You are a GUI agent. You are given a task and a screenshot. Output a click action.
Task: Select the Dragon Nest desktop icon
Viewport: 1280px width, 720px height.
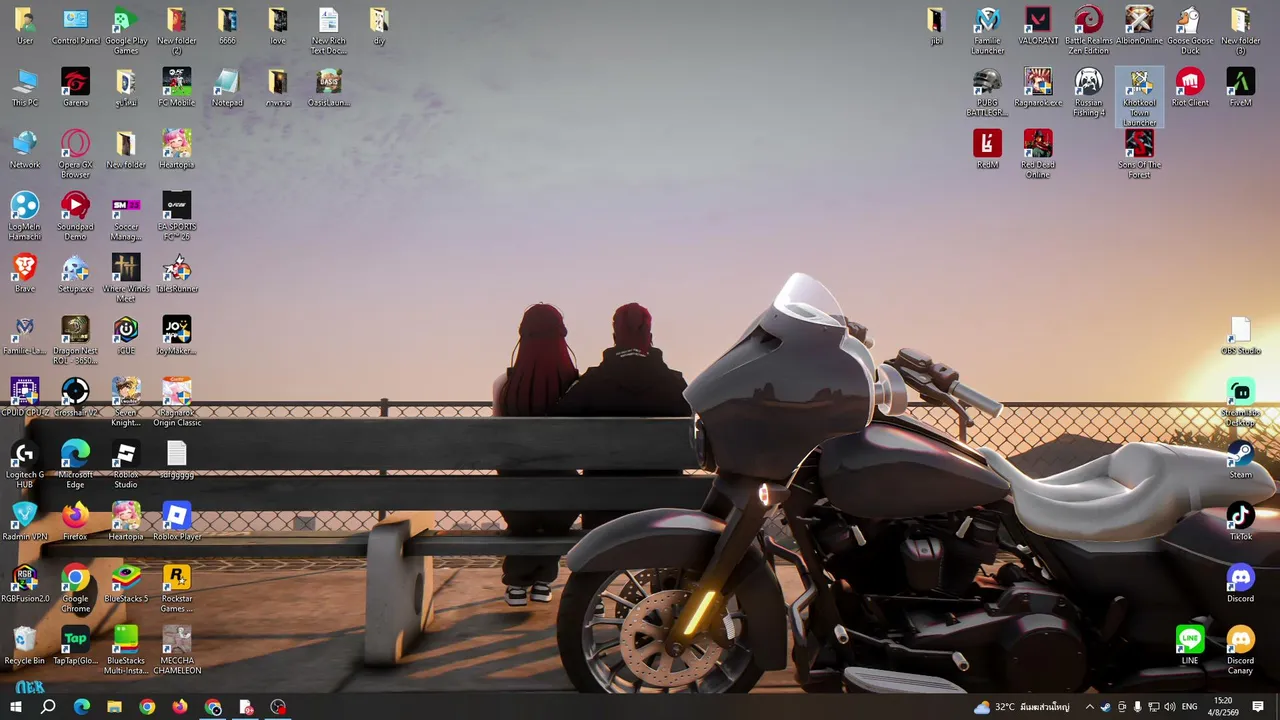point(75,339)
